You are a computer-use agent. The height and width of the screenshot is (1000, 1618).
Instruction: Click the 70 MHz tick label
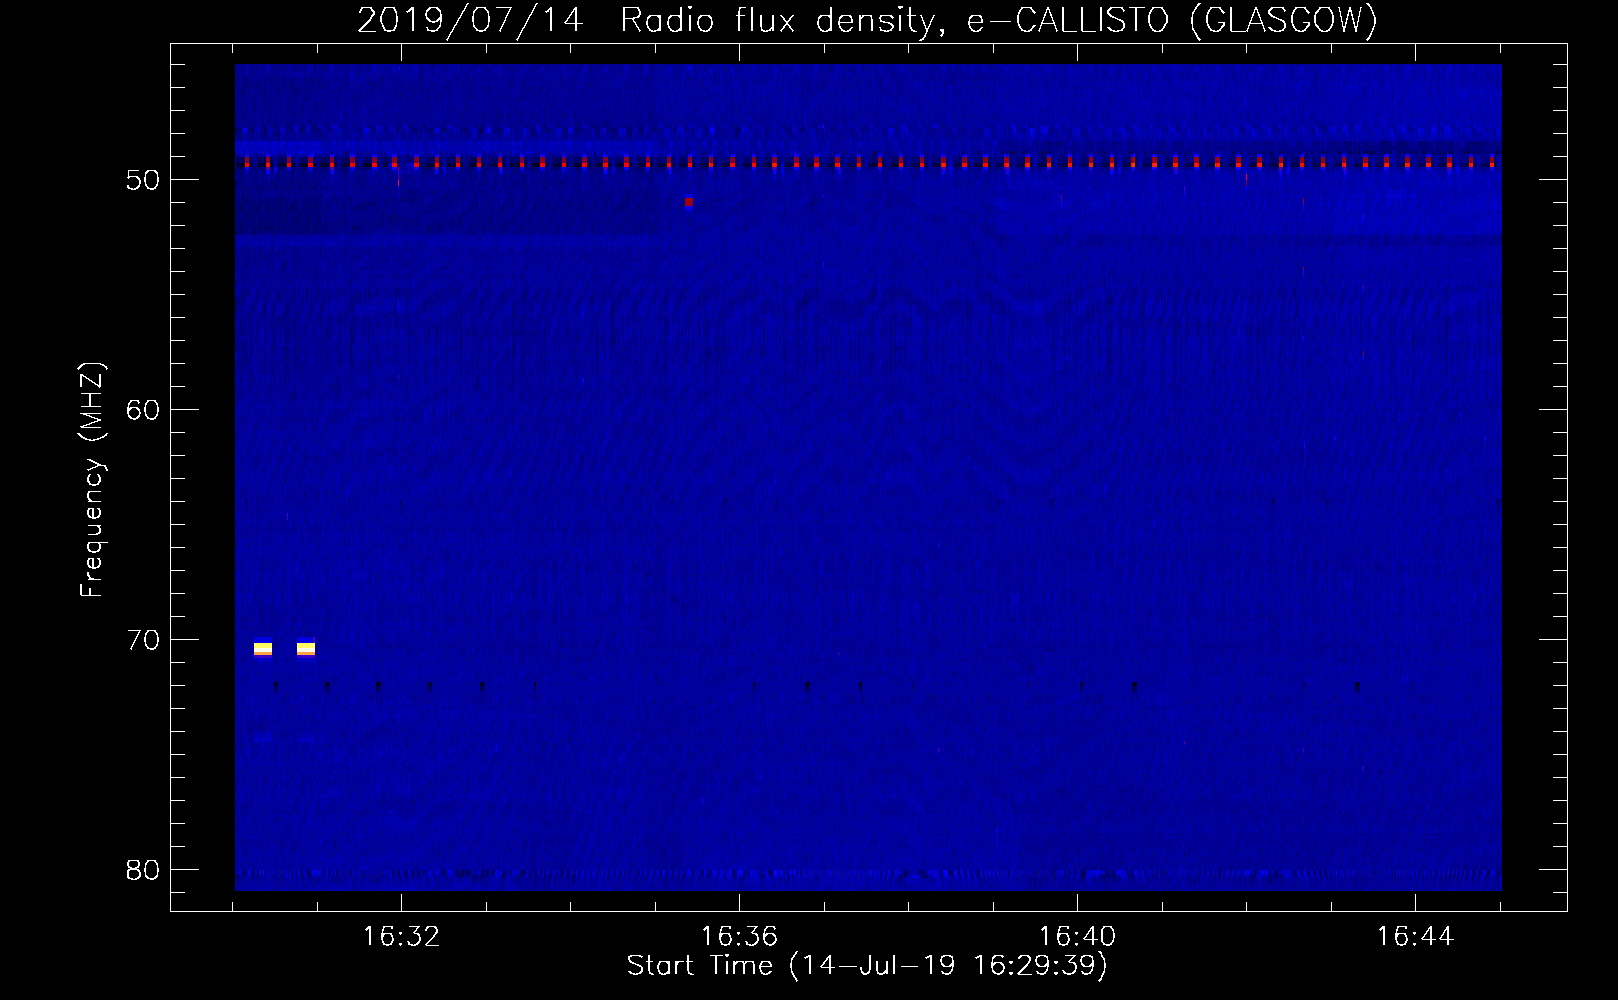click(x=143, y=640)
